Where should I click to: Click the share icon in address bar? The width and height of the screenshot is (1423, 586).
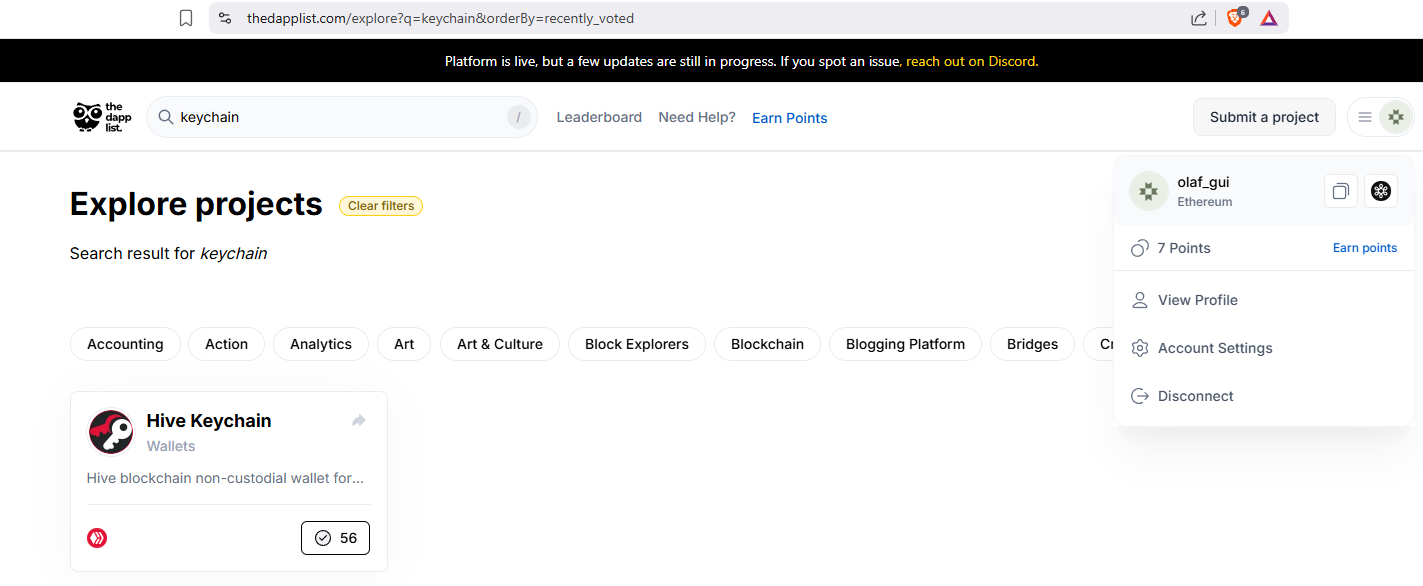[1198, 18]
